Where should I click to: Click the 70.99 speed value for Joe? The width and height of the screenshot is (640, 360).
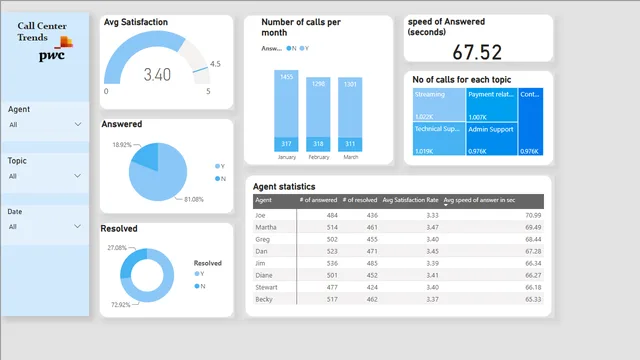pos(533,215)
